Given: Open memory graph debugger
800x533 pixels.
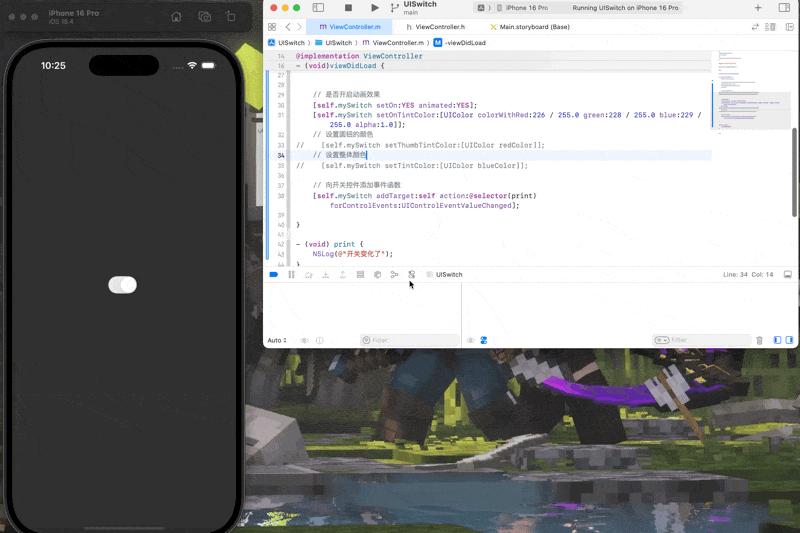Looking at the screenshot, I should tap(394, 274).
